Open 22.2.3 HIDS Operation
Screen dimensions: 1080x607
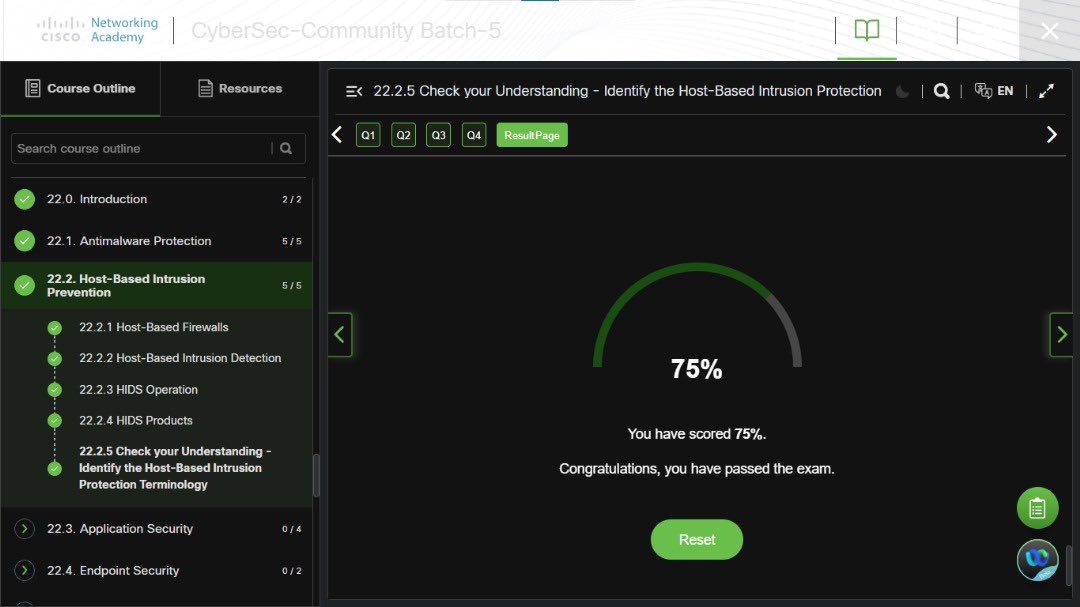pyautogui.click(x=138, y=390)
